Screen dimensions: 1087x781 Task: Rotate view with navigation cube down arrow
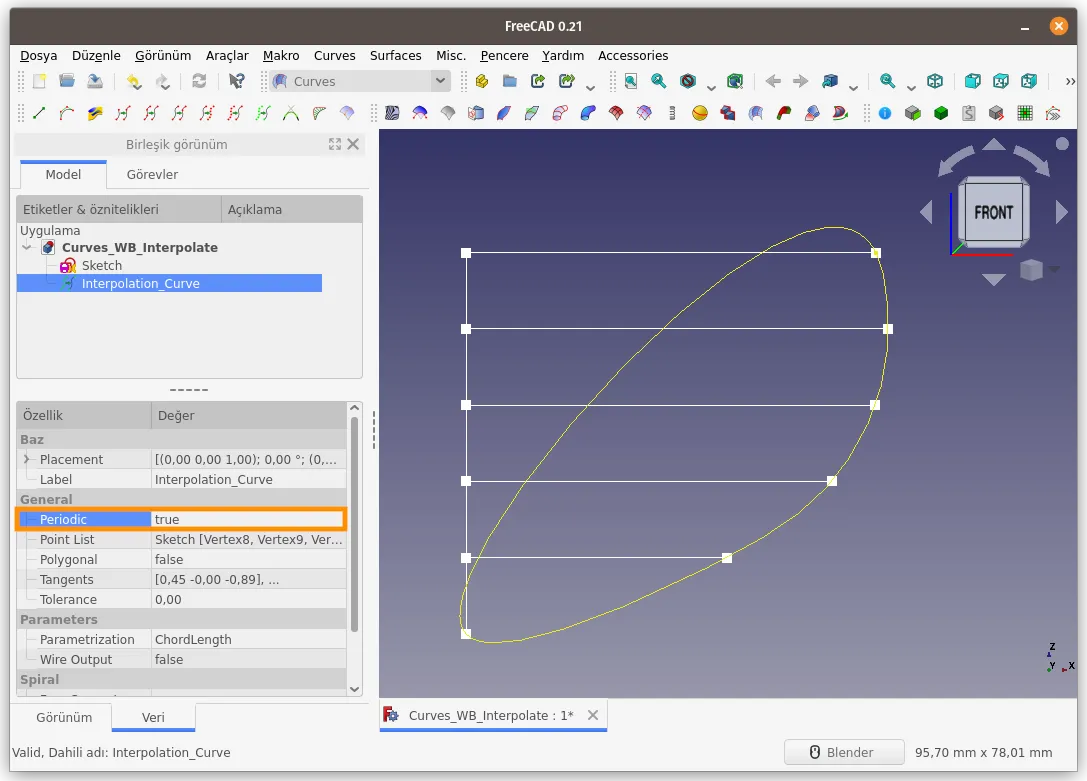(993, 279)
